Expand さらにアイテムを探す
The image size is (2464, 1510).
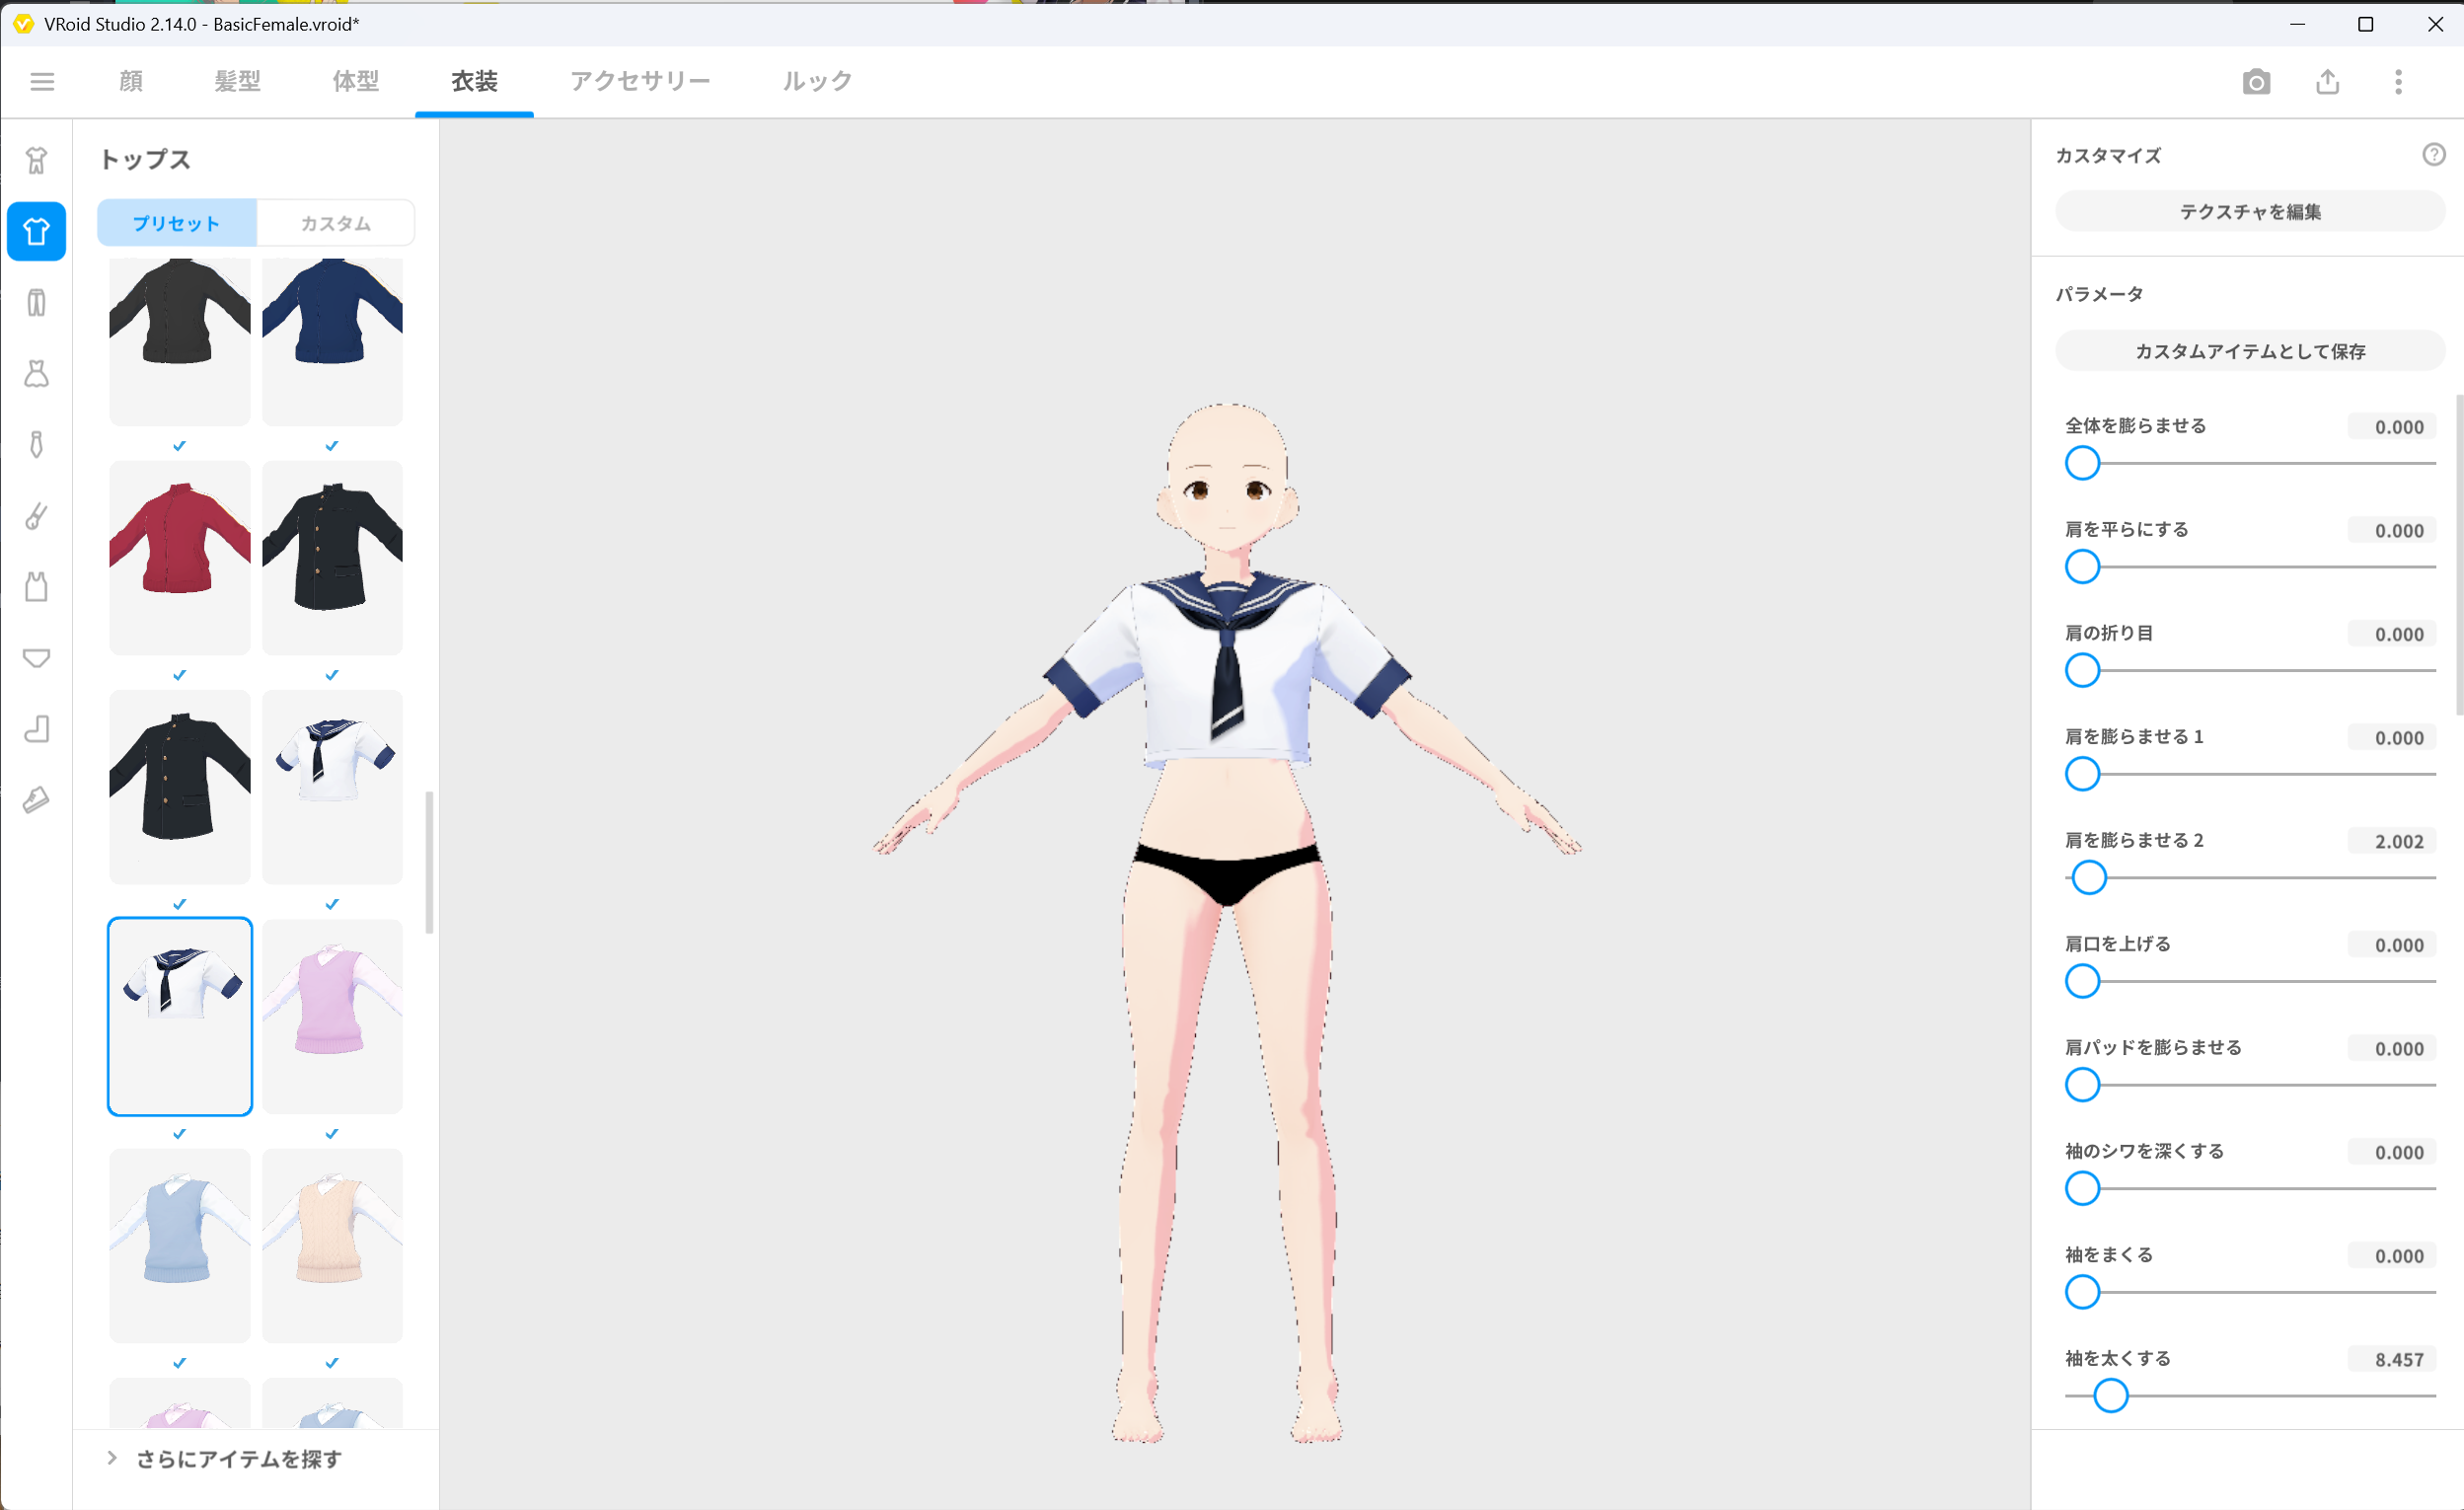[224, 1459]
